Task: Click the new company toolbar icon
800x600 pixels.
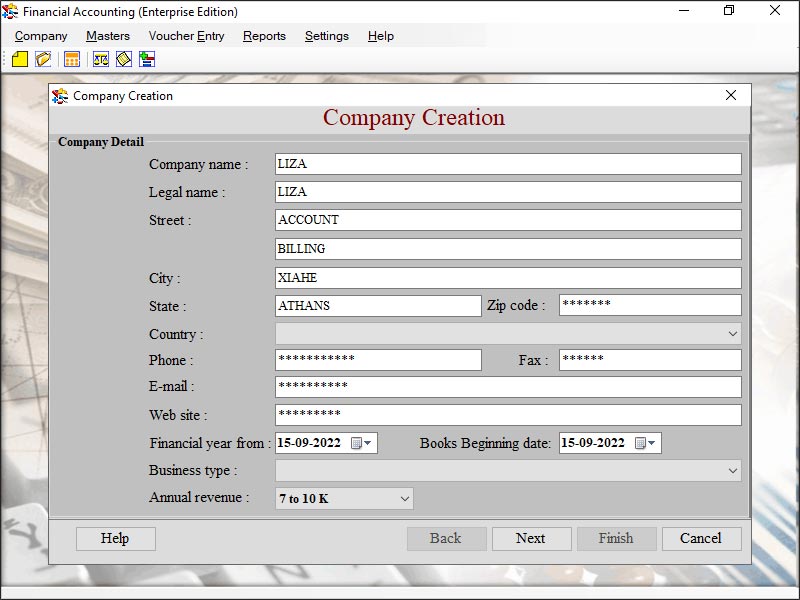Action: point(20,60)
